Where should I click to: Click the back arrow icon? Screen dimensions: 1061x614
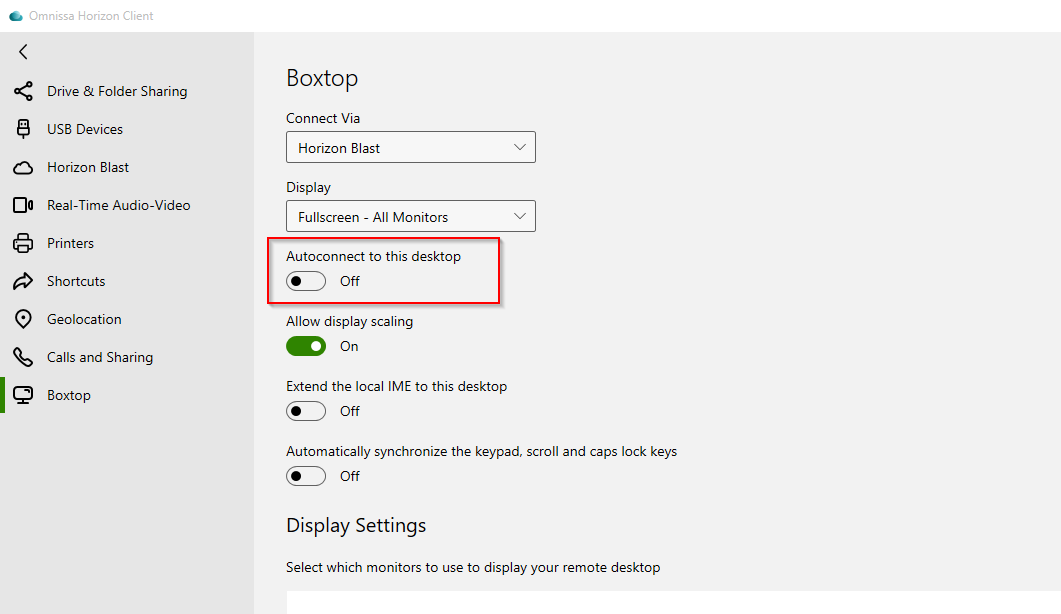(24, 51)
